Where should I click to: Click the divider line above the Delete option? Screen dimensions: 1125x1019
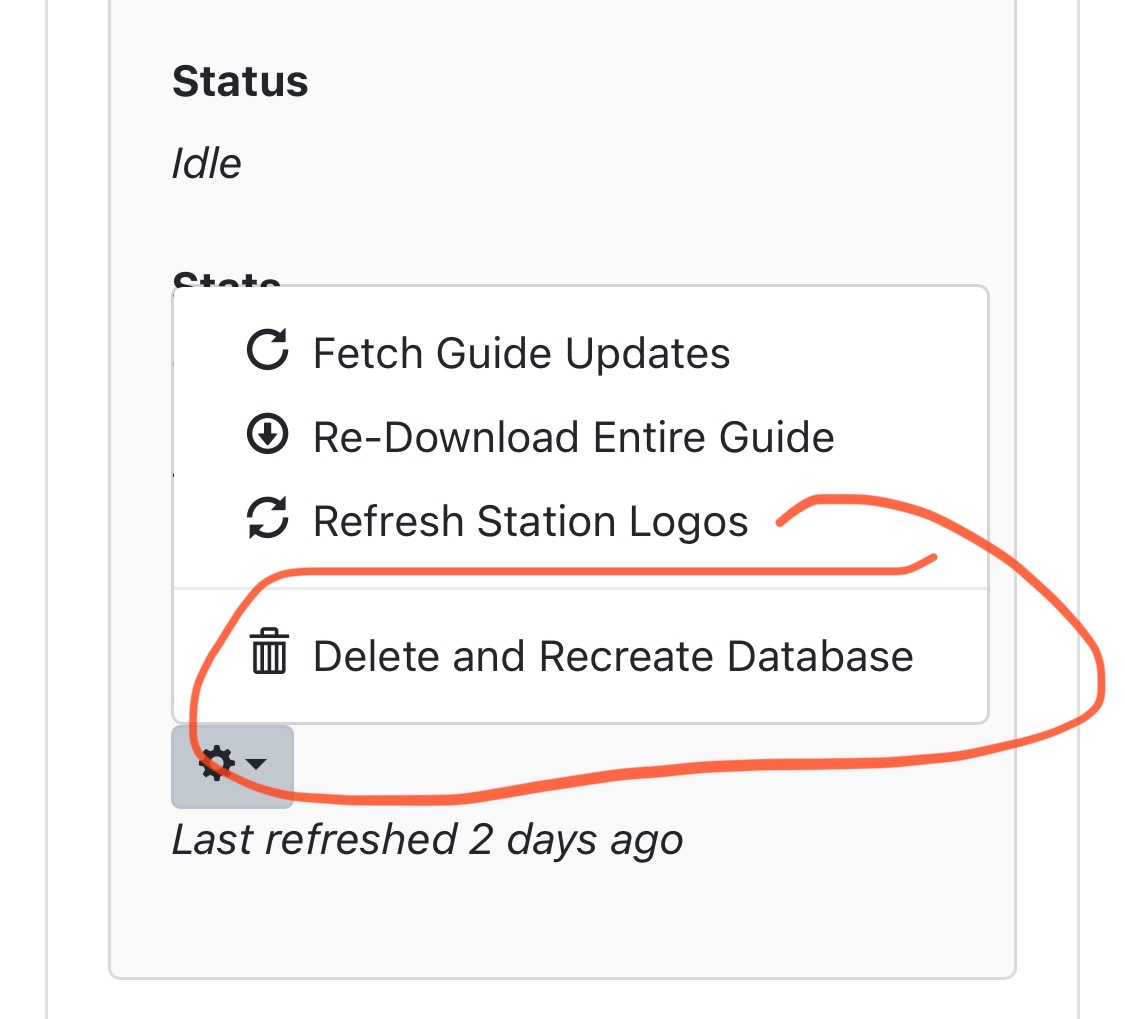580,589
